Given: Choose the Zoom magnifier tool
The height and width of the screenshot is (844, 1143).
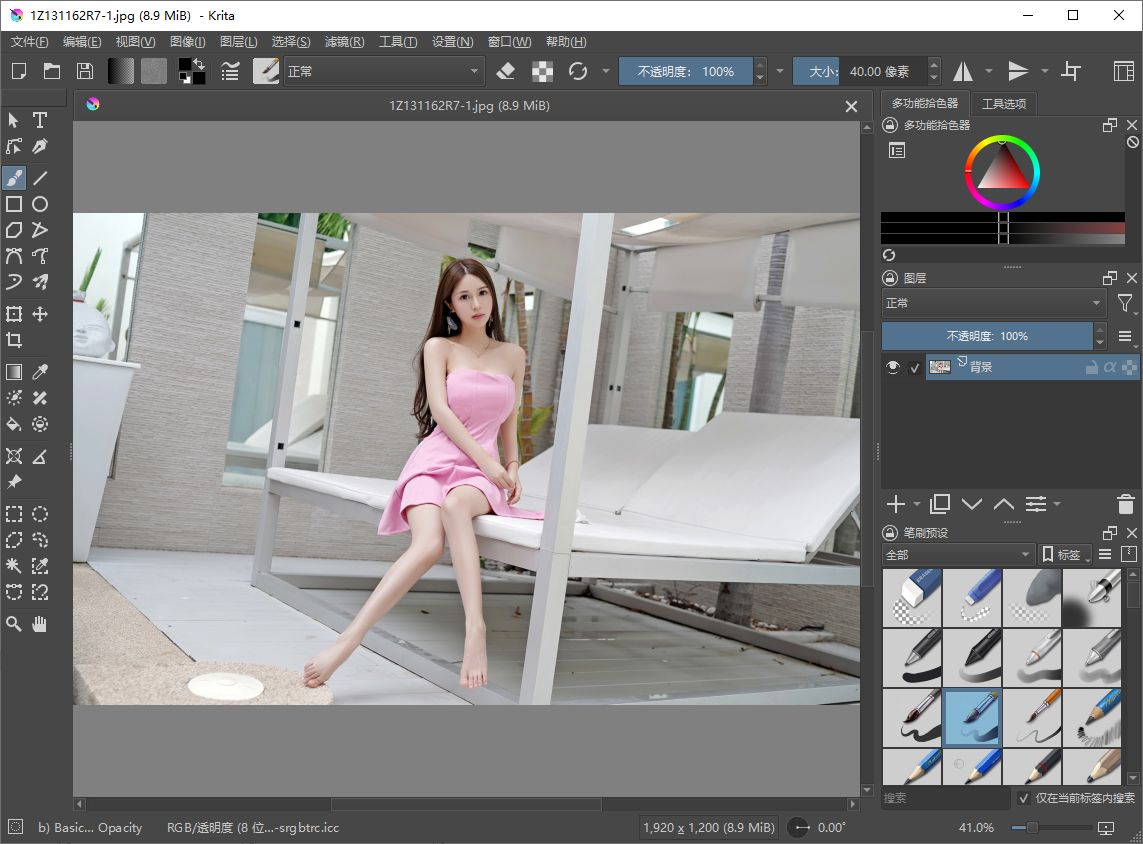Looking at the screenshot, I should coord(14,624).
